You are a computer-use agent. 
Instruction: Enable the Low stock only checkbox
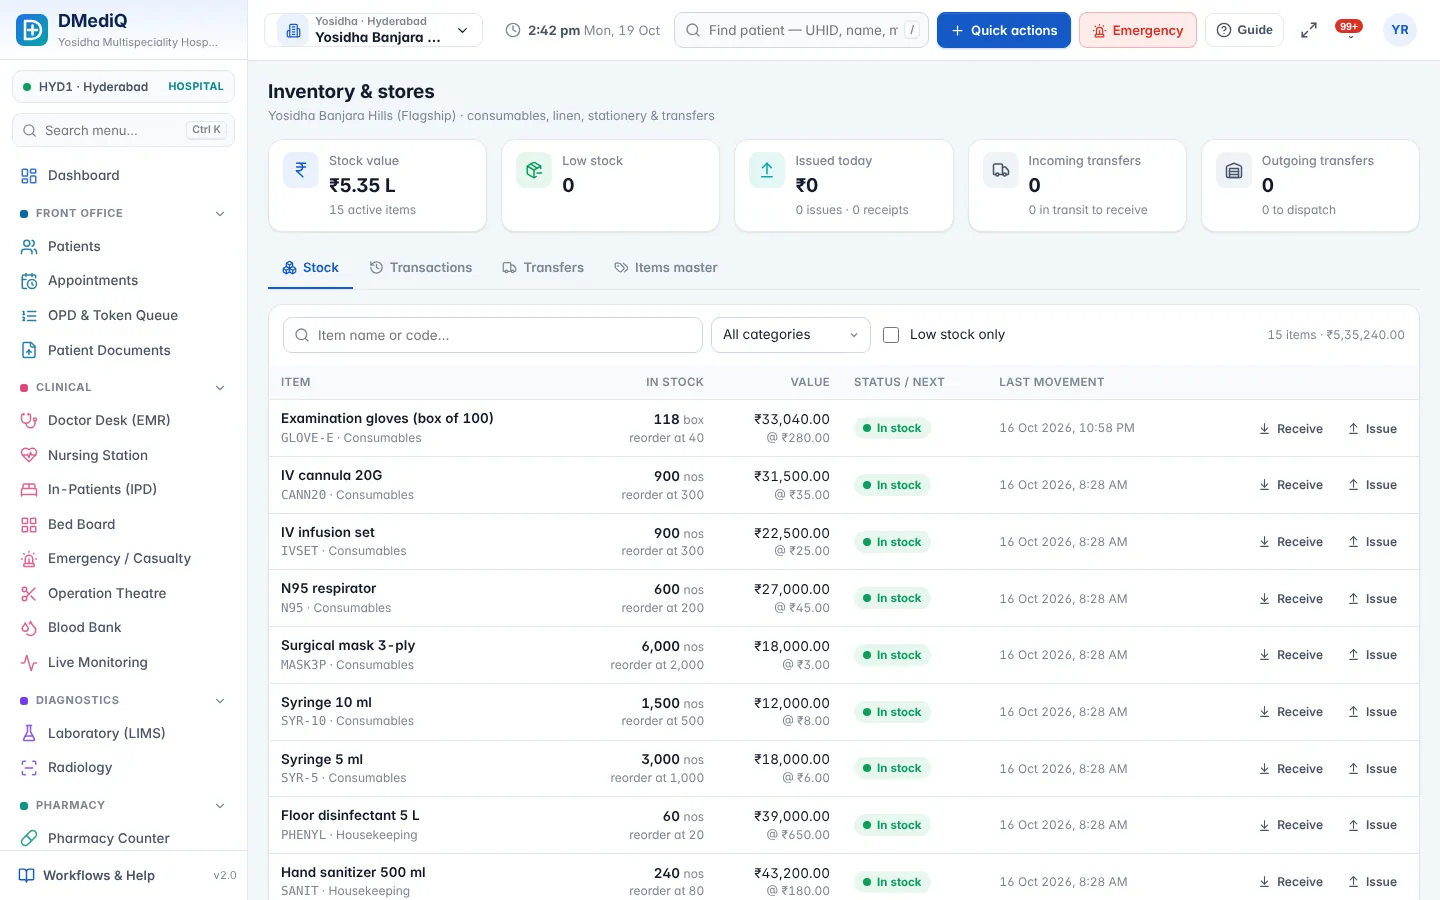[891, 335]
